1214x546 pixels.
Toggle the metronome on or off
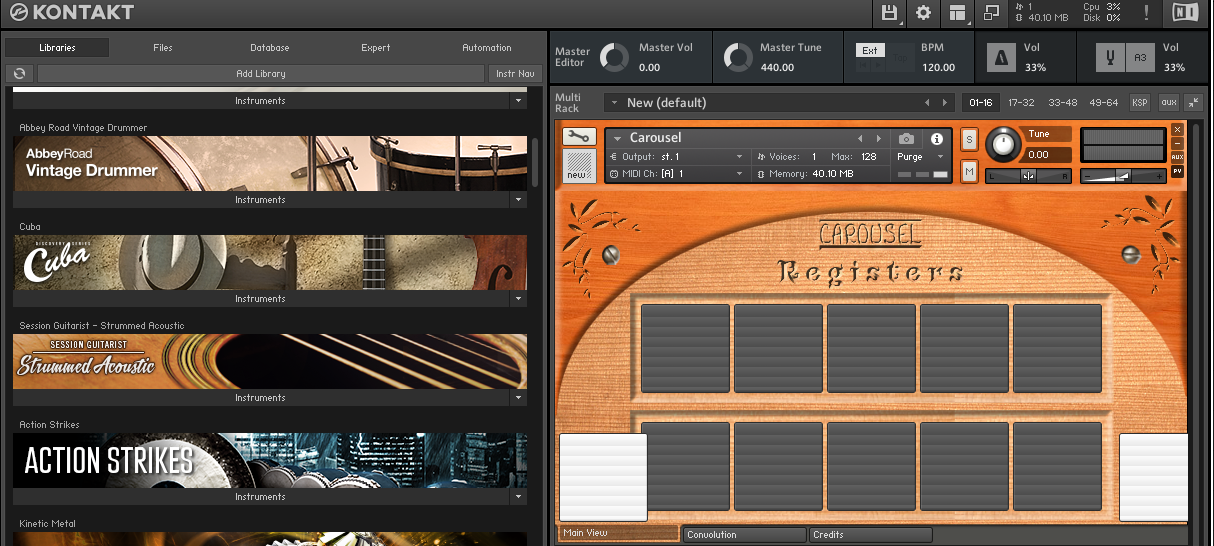click(1003, 58)
